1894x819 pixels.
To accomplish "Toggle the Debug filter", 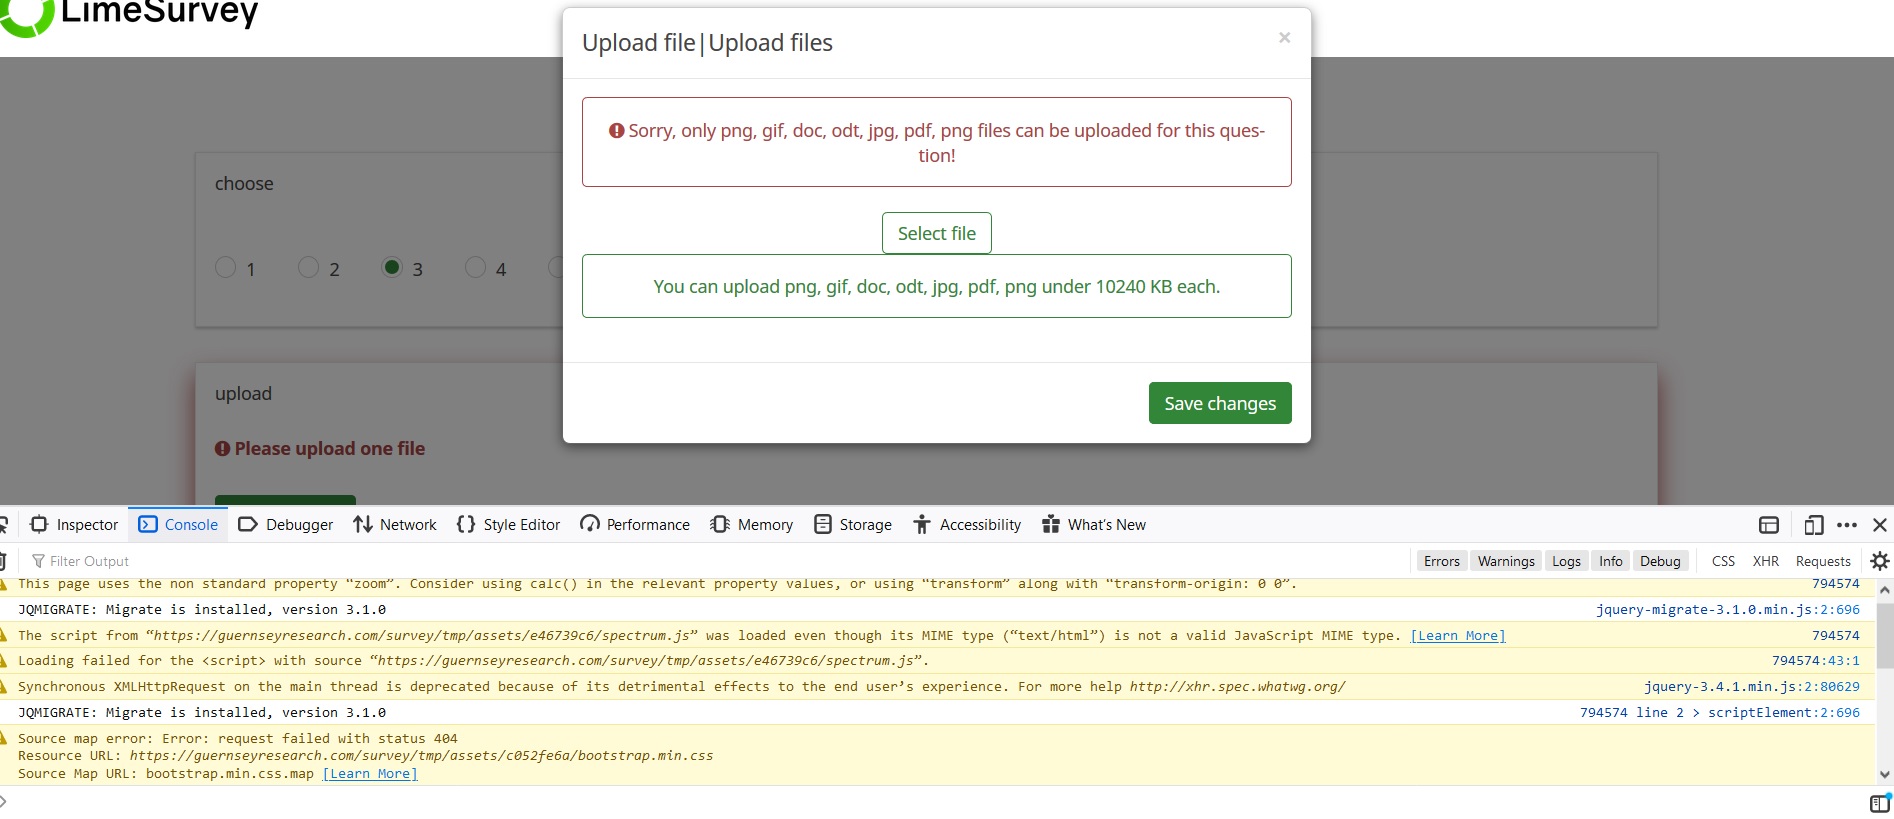I will point(1660,561).
